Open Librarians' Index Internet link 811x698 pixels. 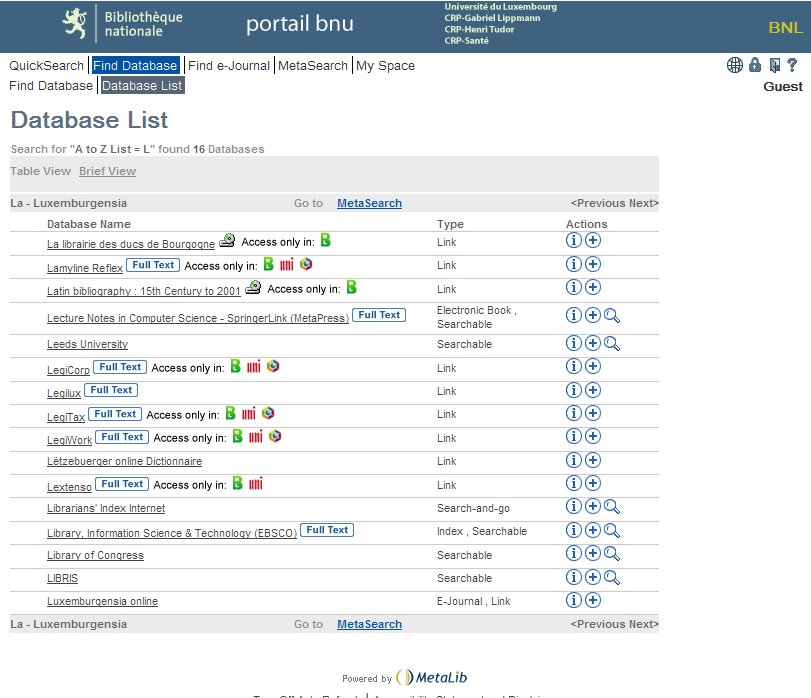[106, 508]
